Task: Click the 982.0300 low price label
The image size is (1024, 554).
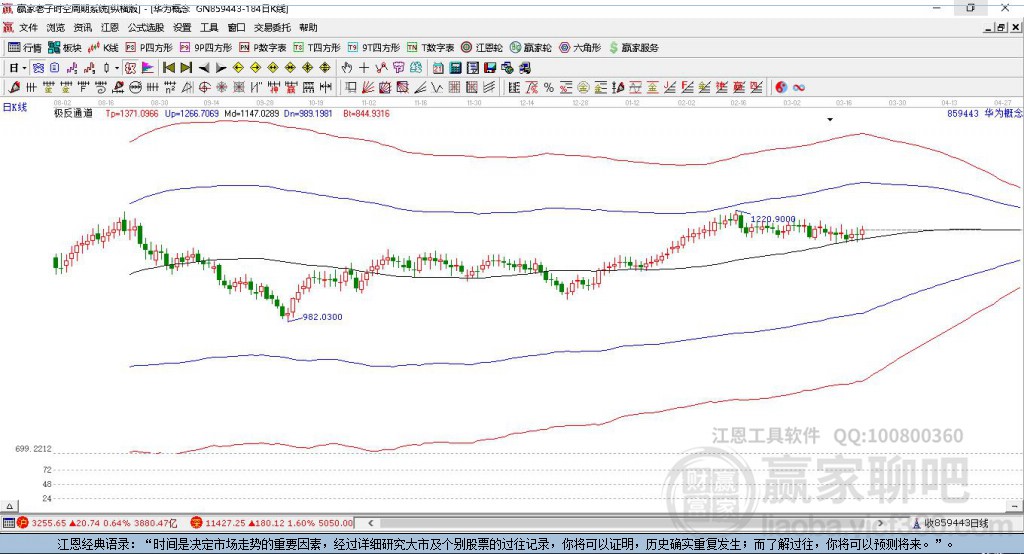Action: [x=323, y=317]
